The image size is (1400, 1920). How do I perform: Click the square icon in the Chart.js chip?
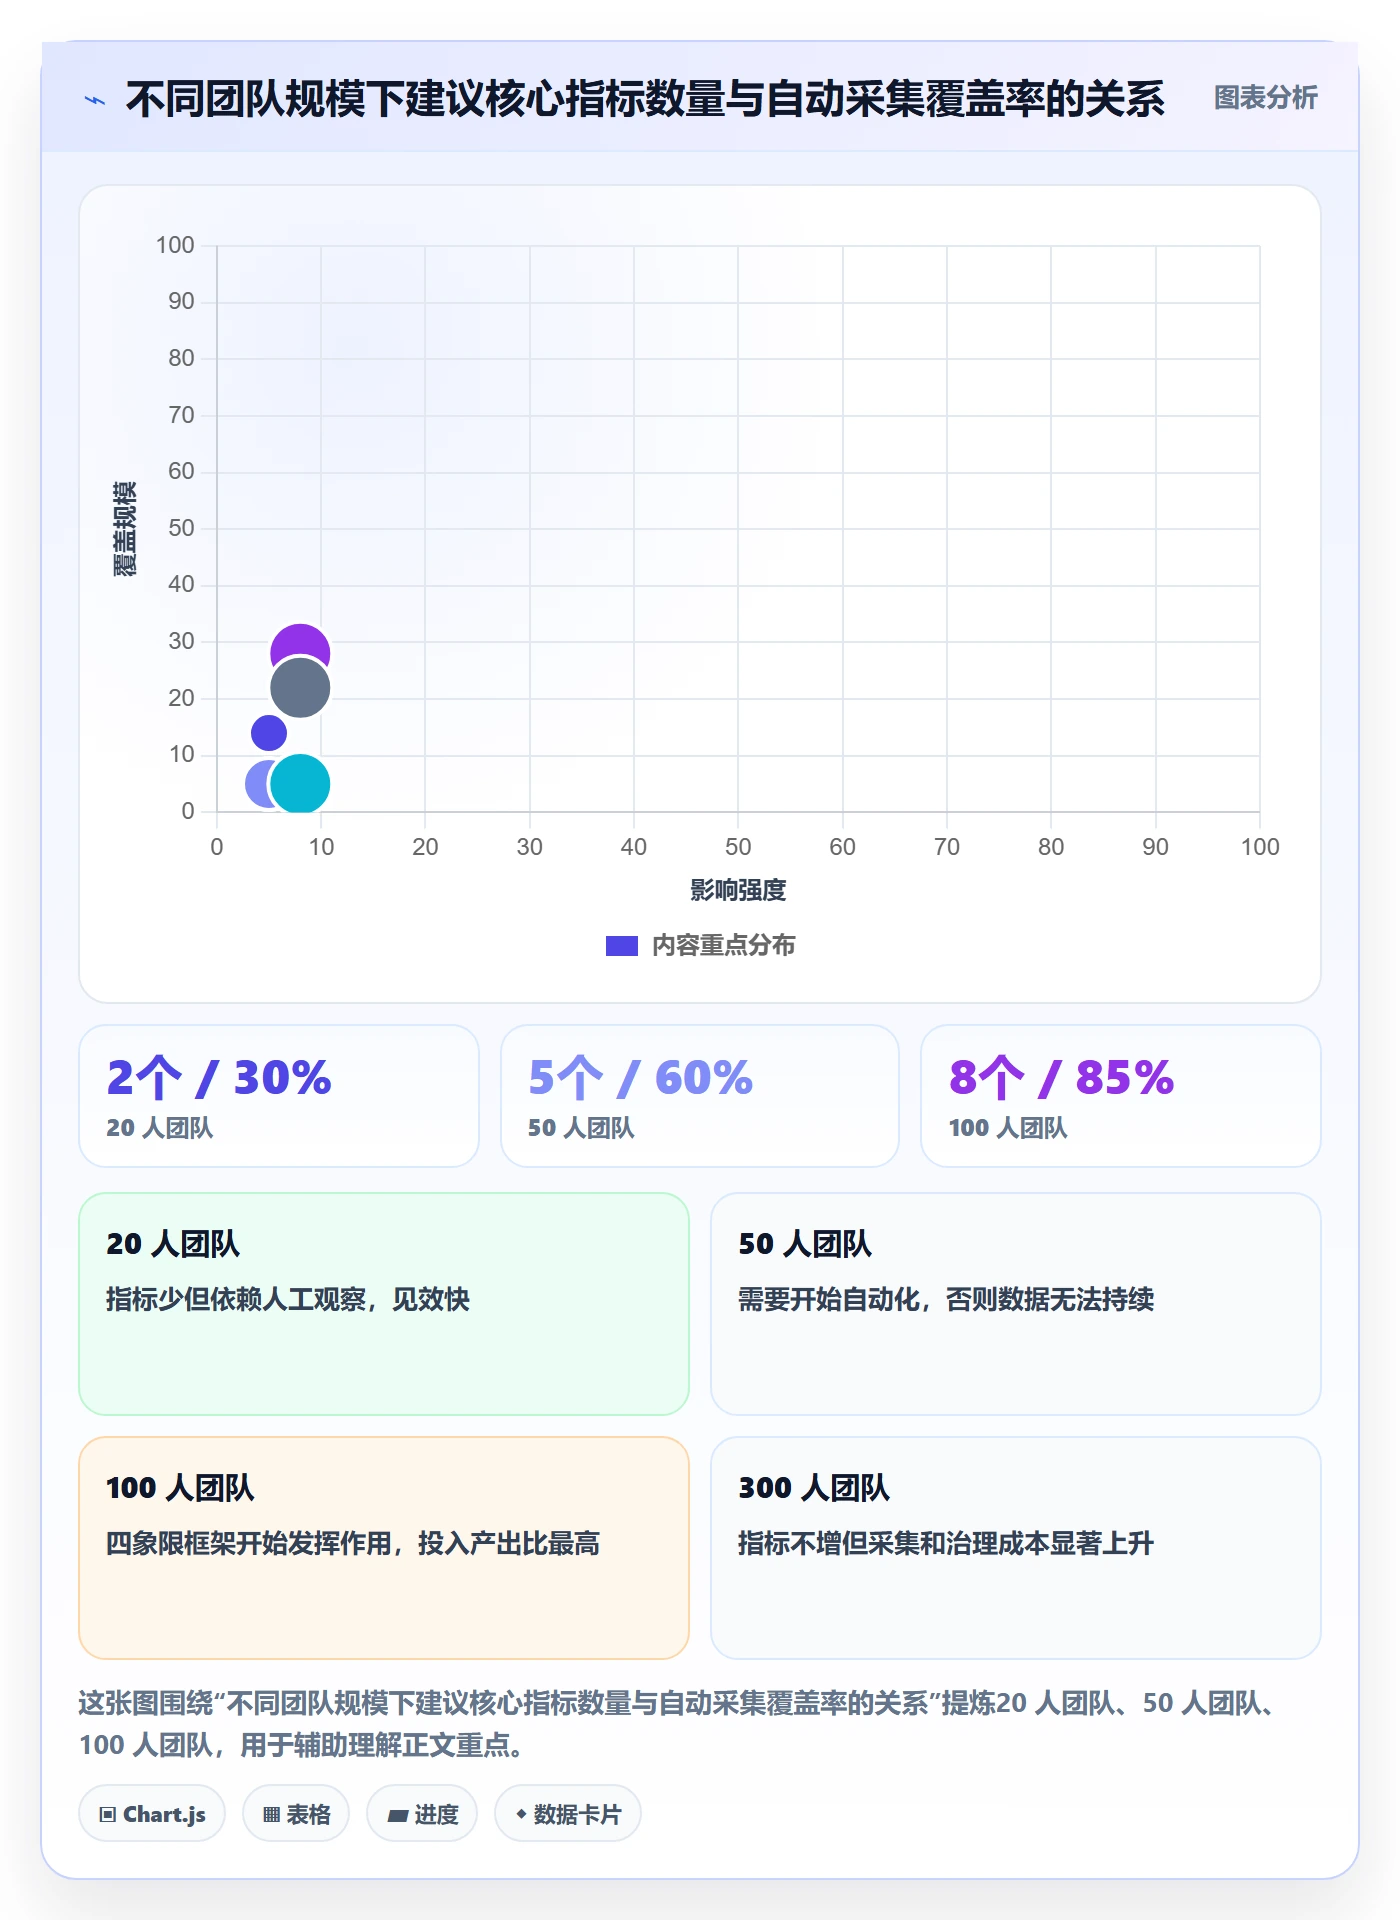click(x=108, y=1815)
